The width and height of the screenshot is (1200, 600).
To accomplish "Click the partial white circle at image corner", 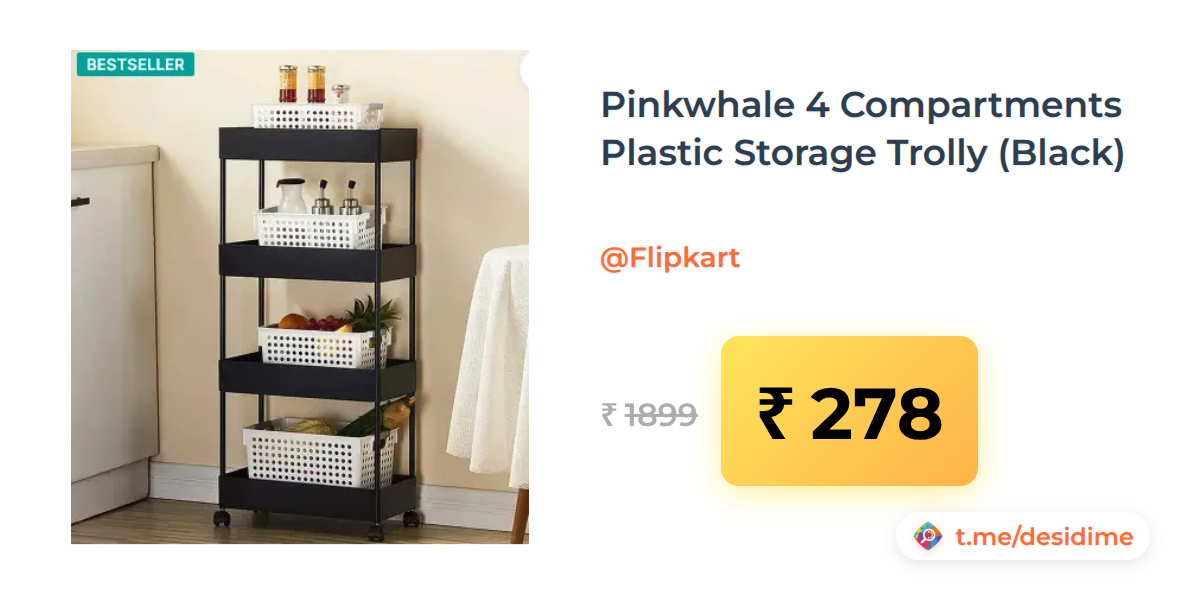I will coord(524,71).
